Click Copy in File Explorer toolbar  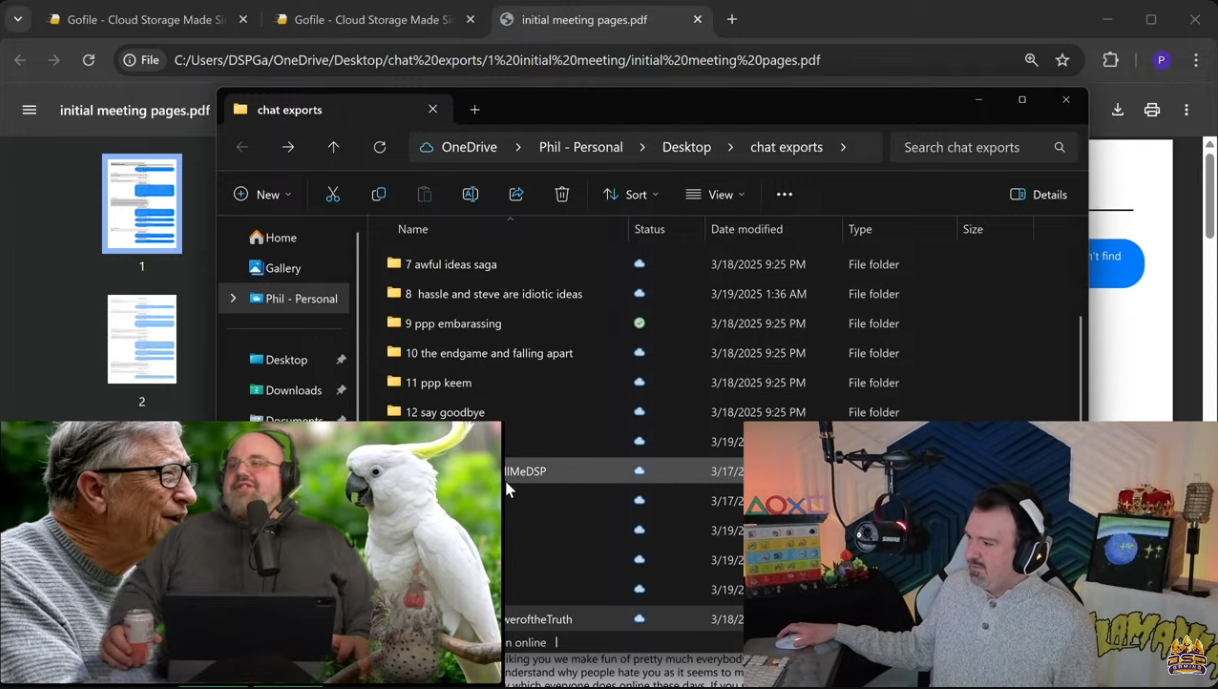pos(379,194)
